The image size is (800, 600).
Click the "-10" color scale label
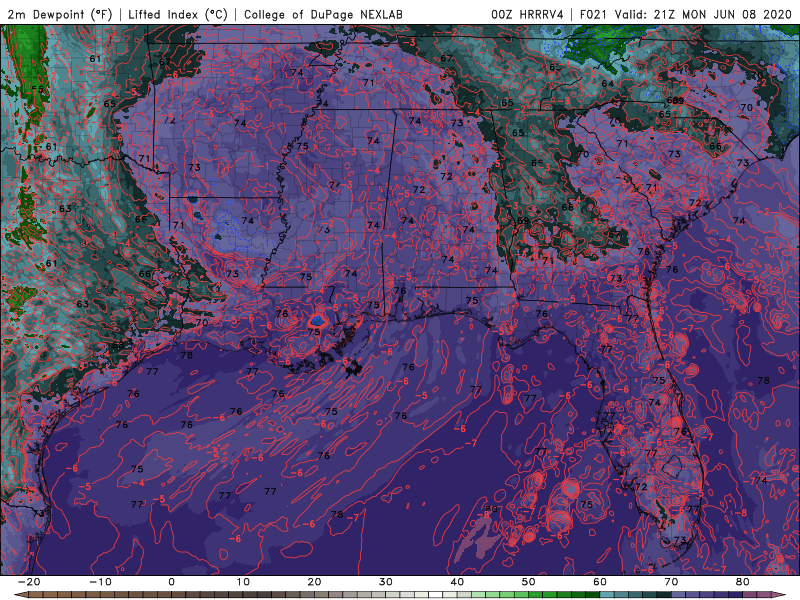point(100,582)
